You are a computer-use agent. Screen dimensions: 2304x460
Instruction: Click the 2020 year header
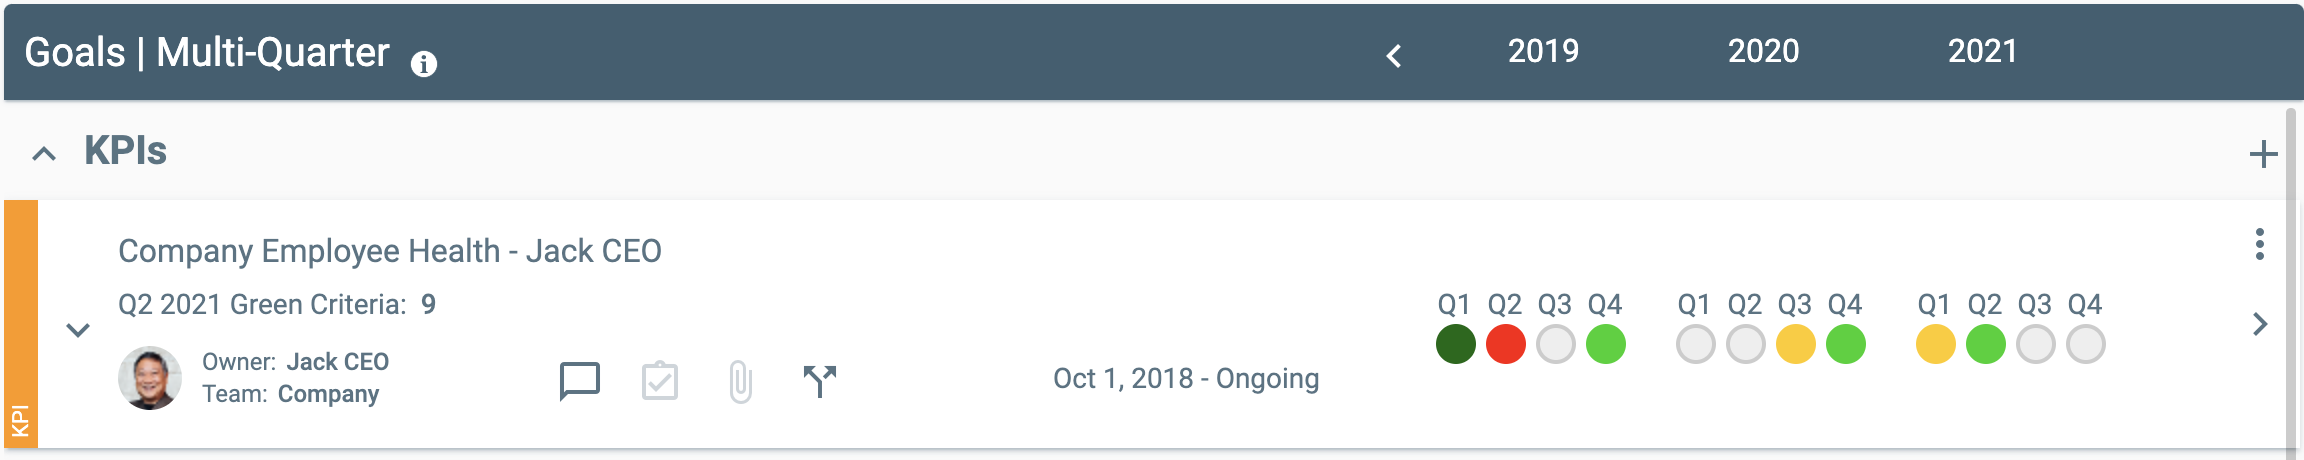click(x=1763, y=51)
